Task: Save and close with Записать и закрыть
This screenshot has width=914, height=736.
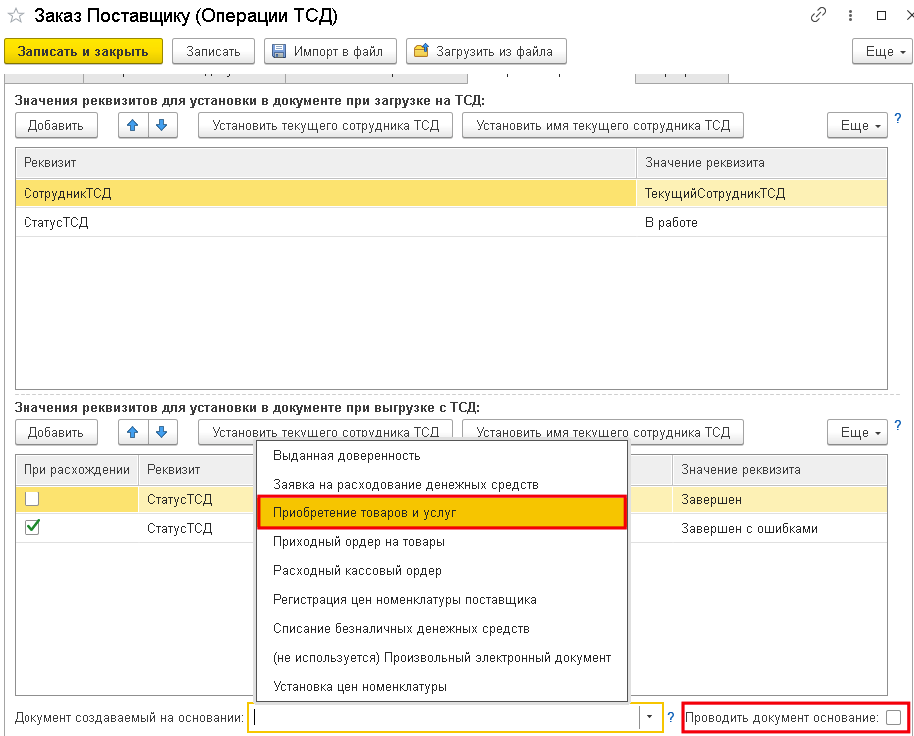Action: point(83,51)
